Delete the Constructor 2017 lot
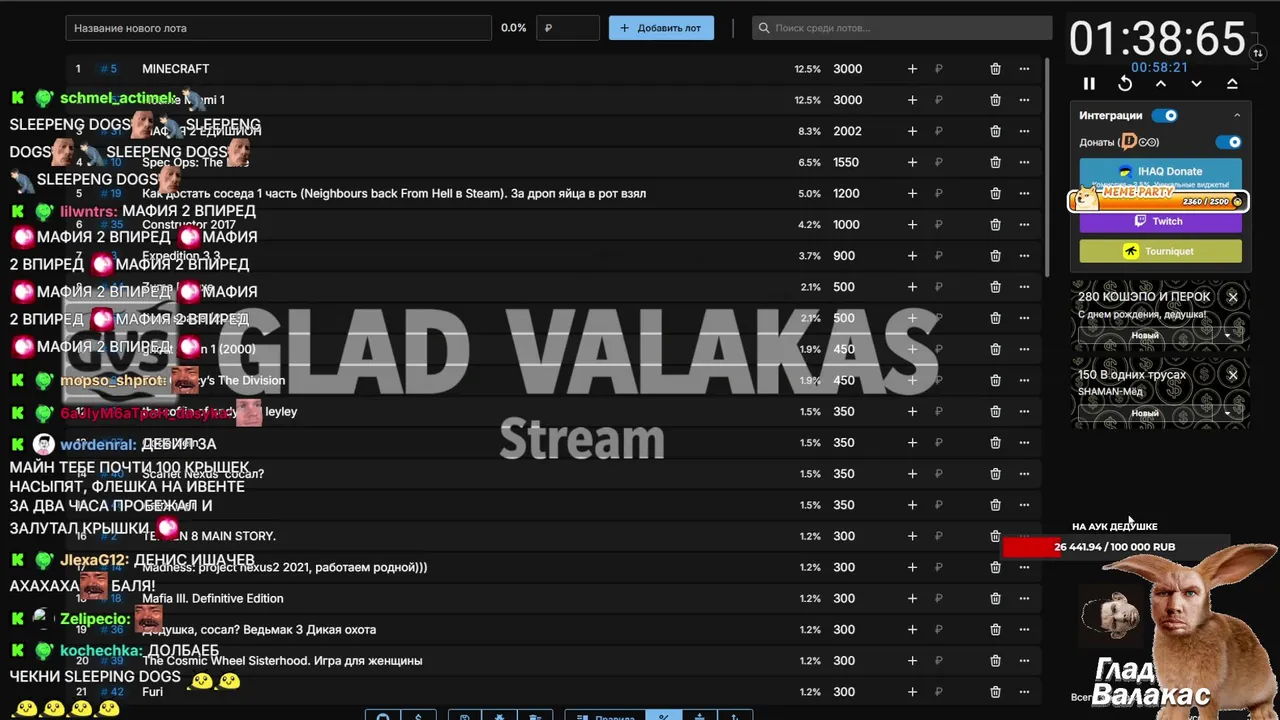 tap(995, 225)
